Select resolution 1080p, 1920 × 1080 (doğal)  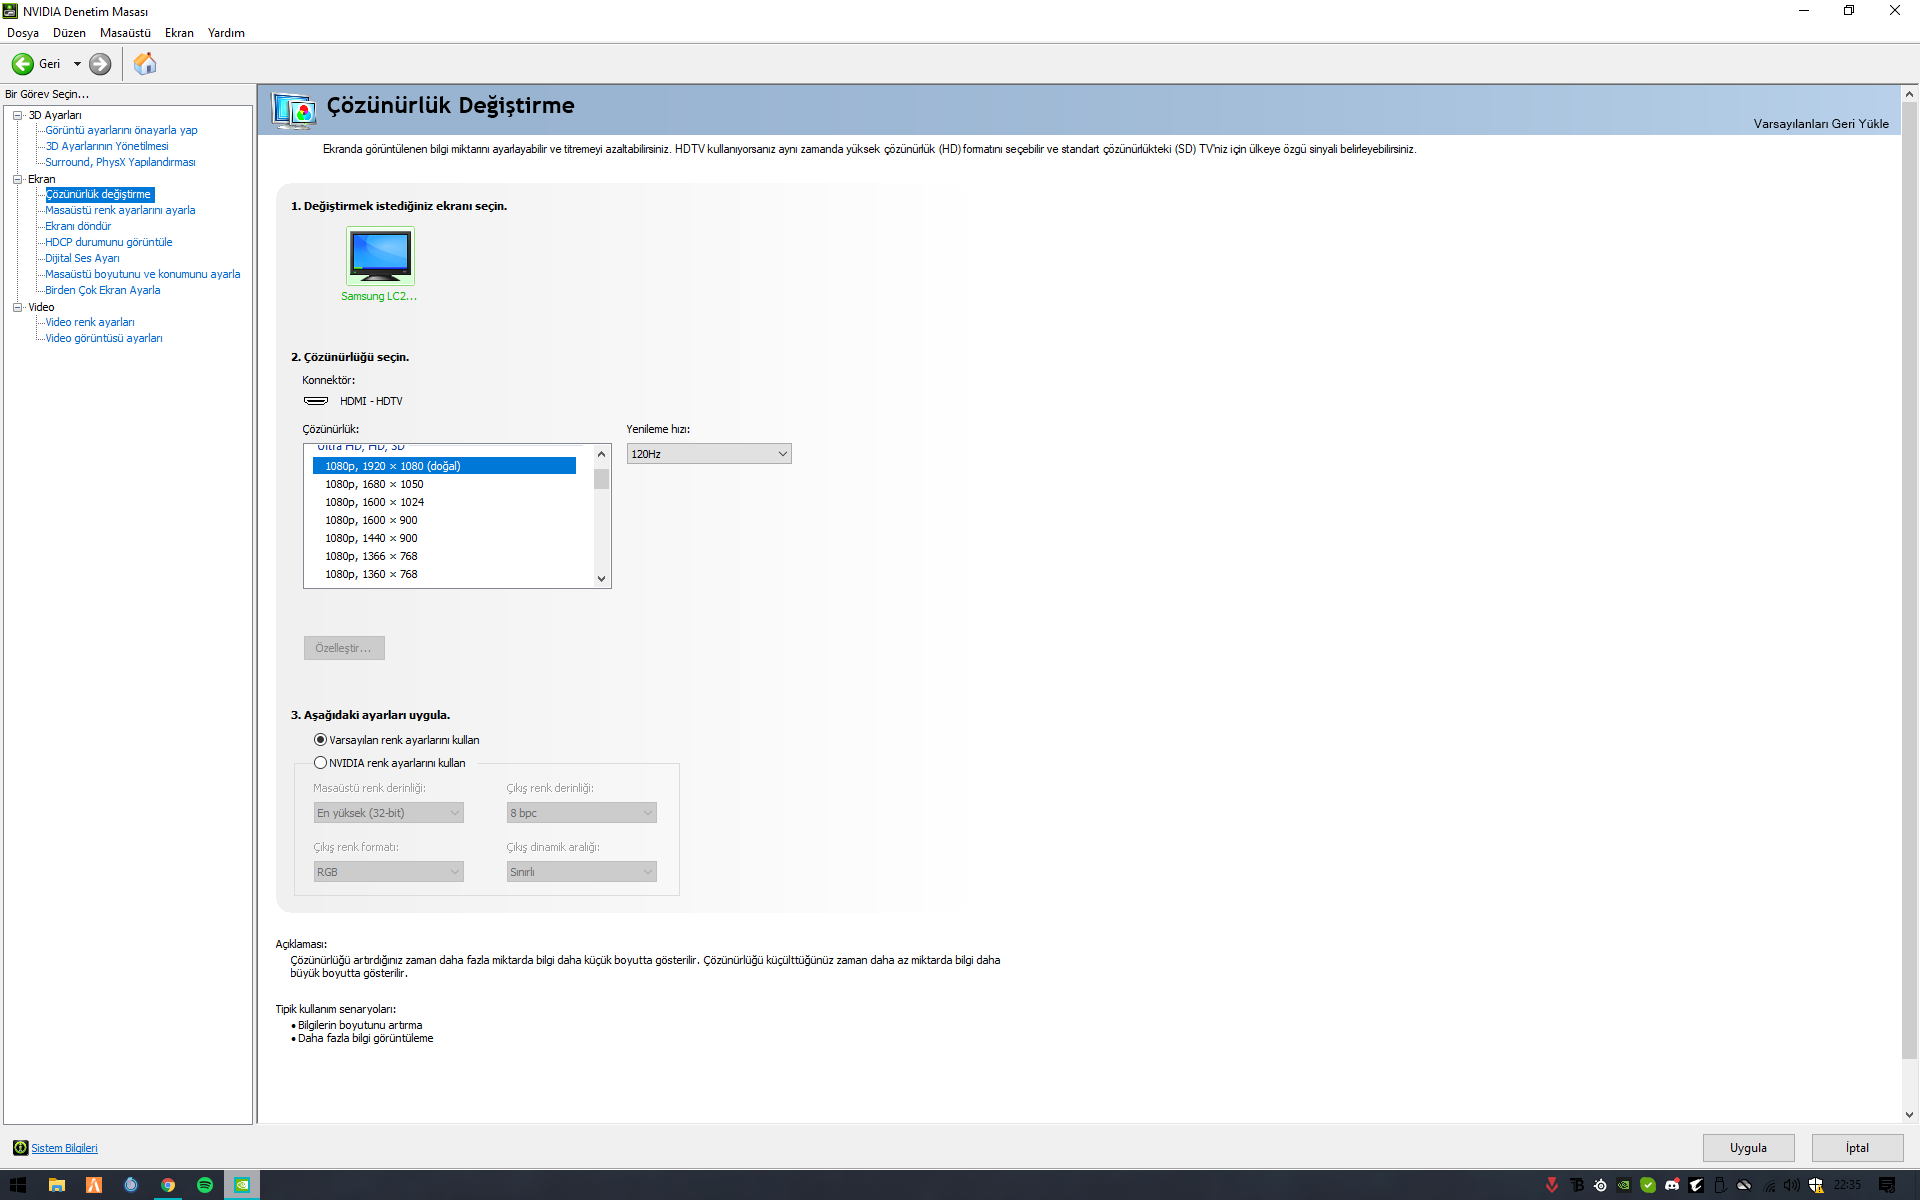[x=444, y=466]
